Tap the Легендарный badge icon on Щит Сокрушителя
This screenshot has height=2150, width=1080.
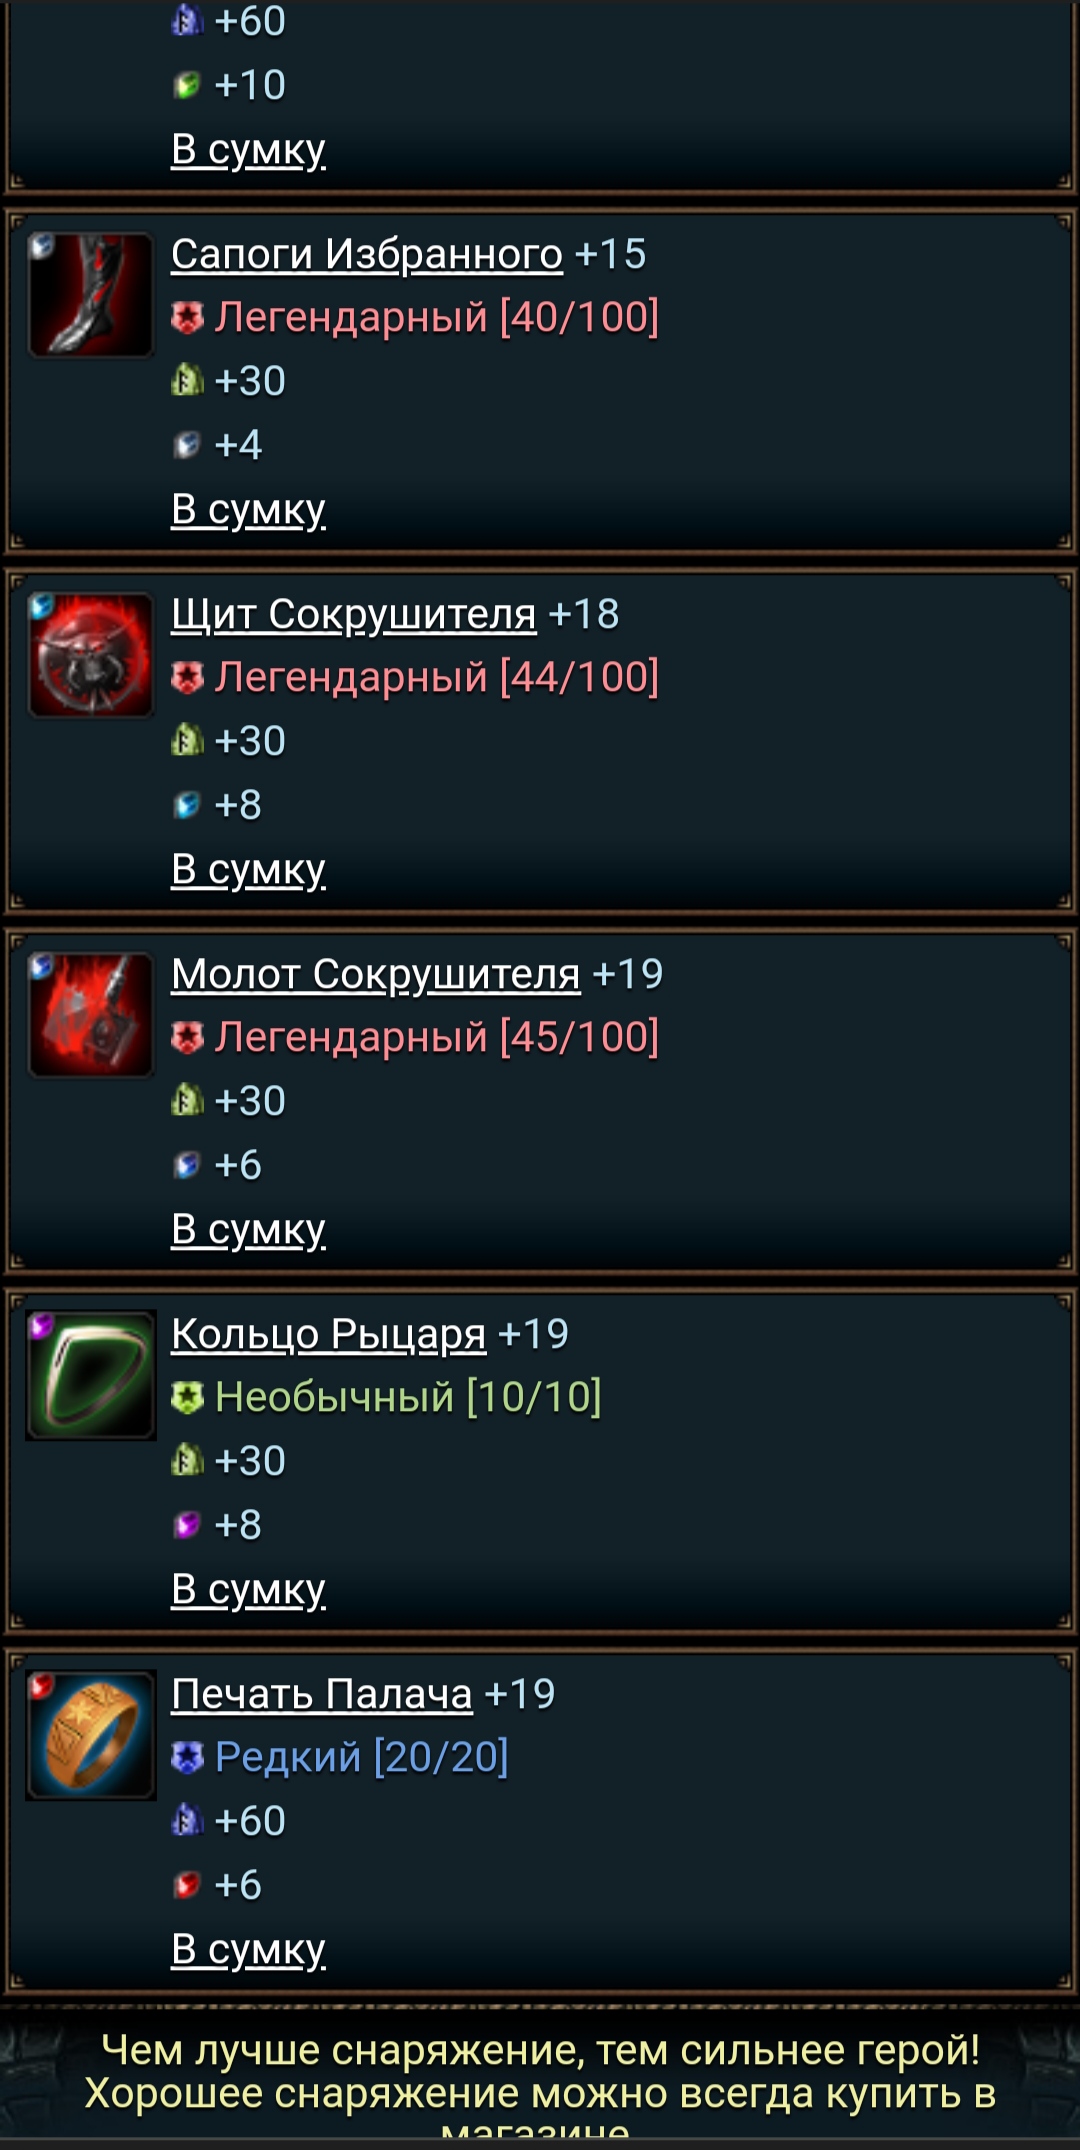tap(187, 678)
